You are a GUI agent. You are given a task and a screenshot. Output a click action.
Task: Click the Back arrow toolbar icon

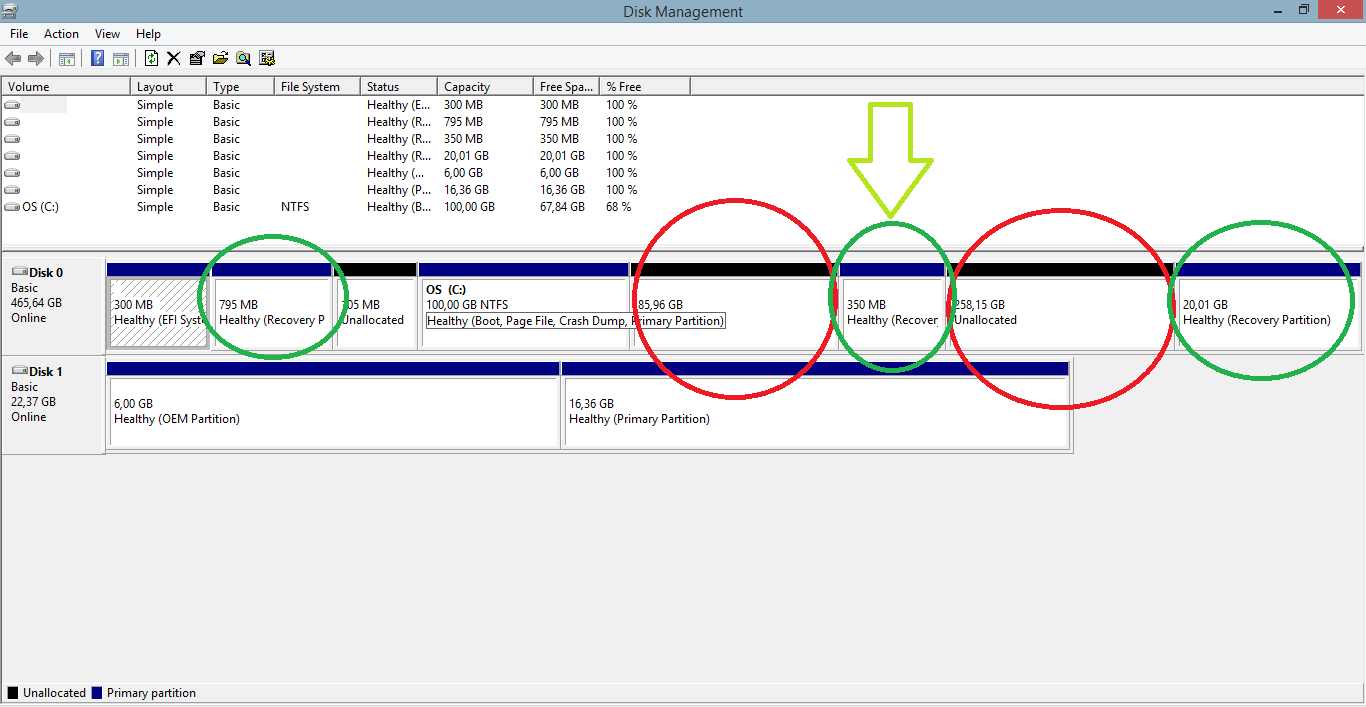point(13,59)
